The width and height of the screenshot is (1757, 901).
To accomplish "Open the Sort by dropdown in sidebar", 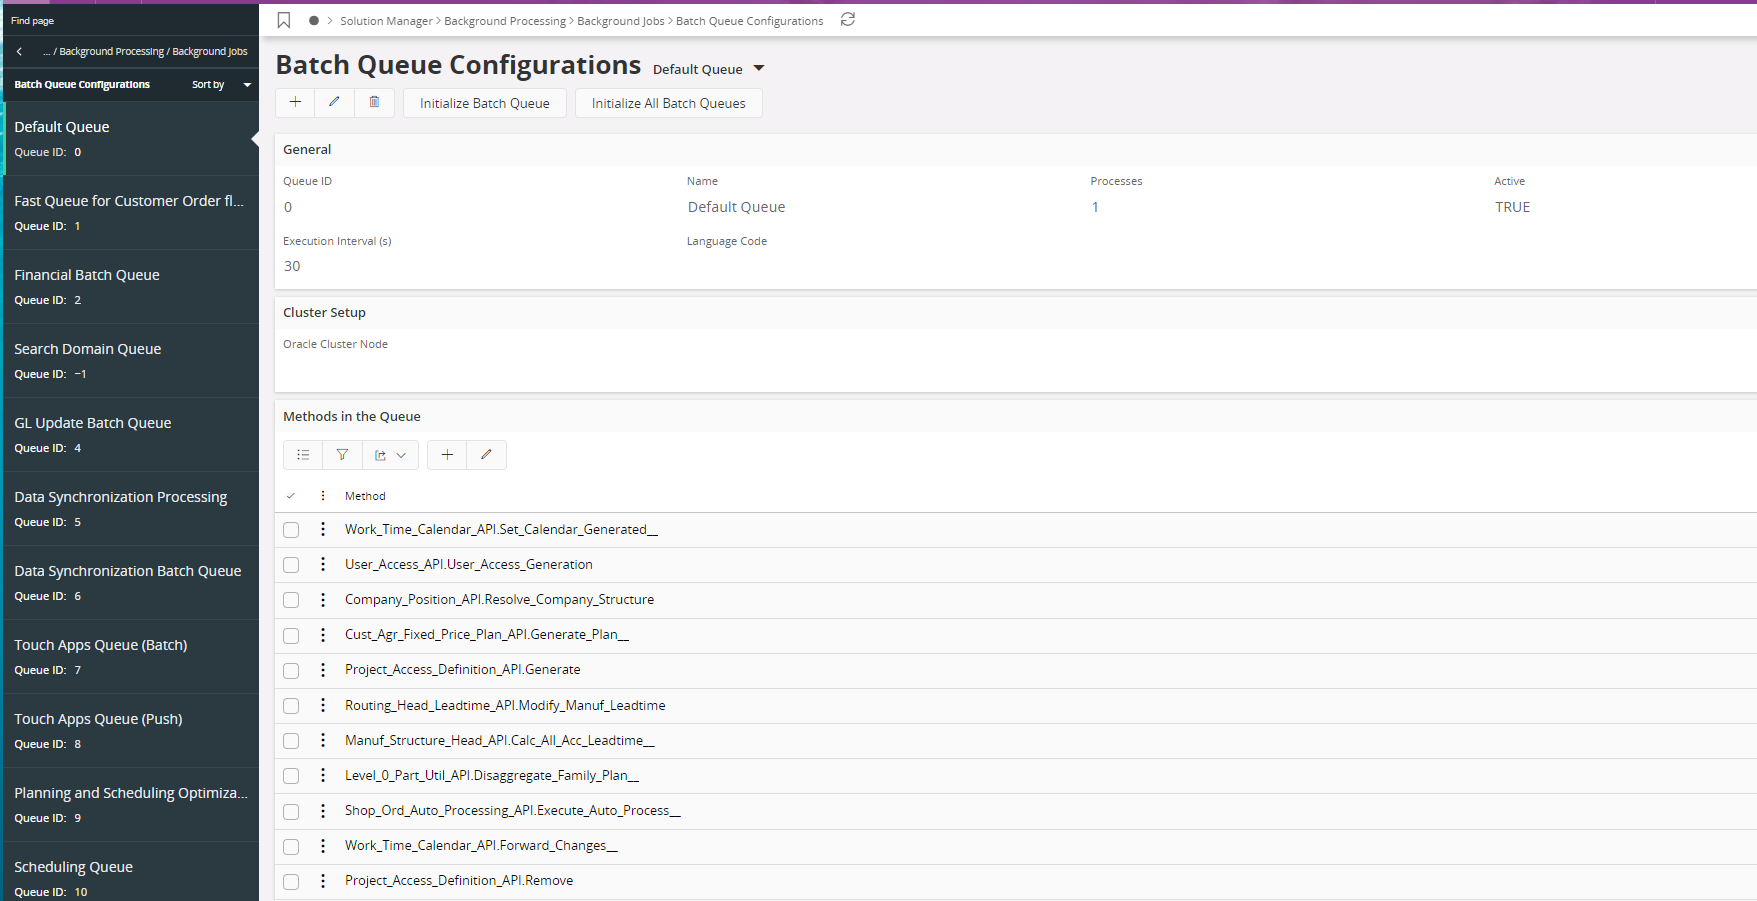I will pos(221,85).
